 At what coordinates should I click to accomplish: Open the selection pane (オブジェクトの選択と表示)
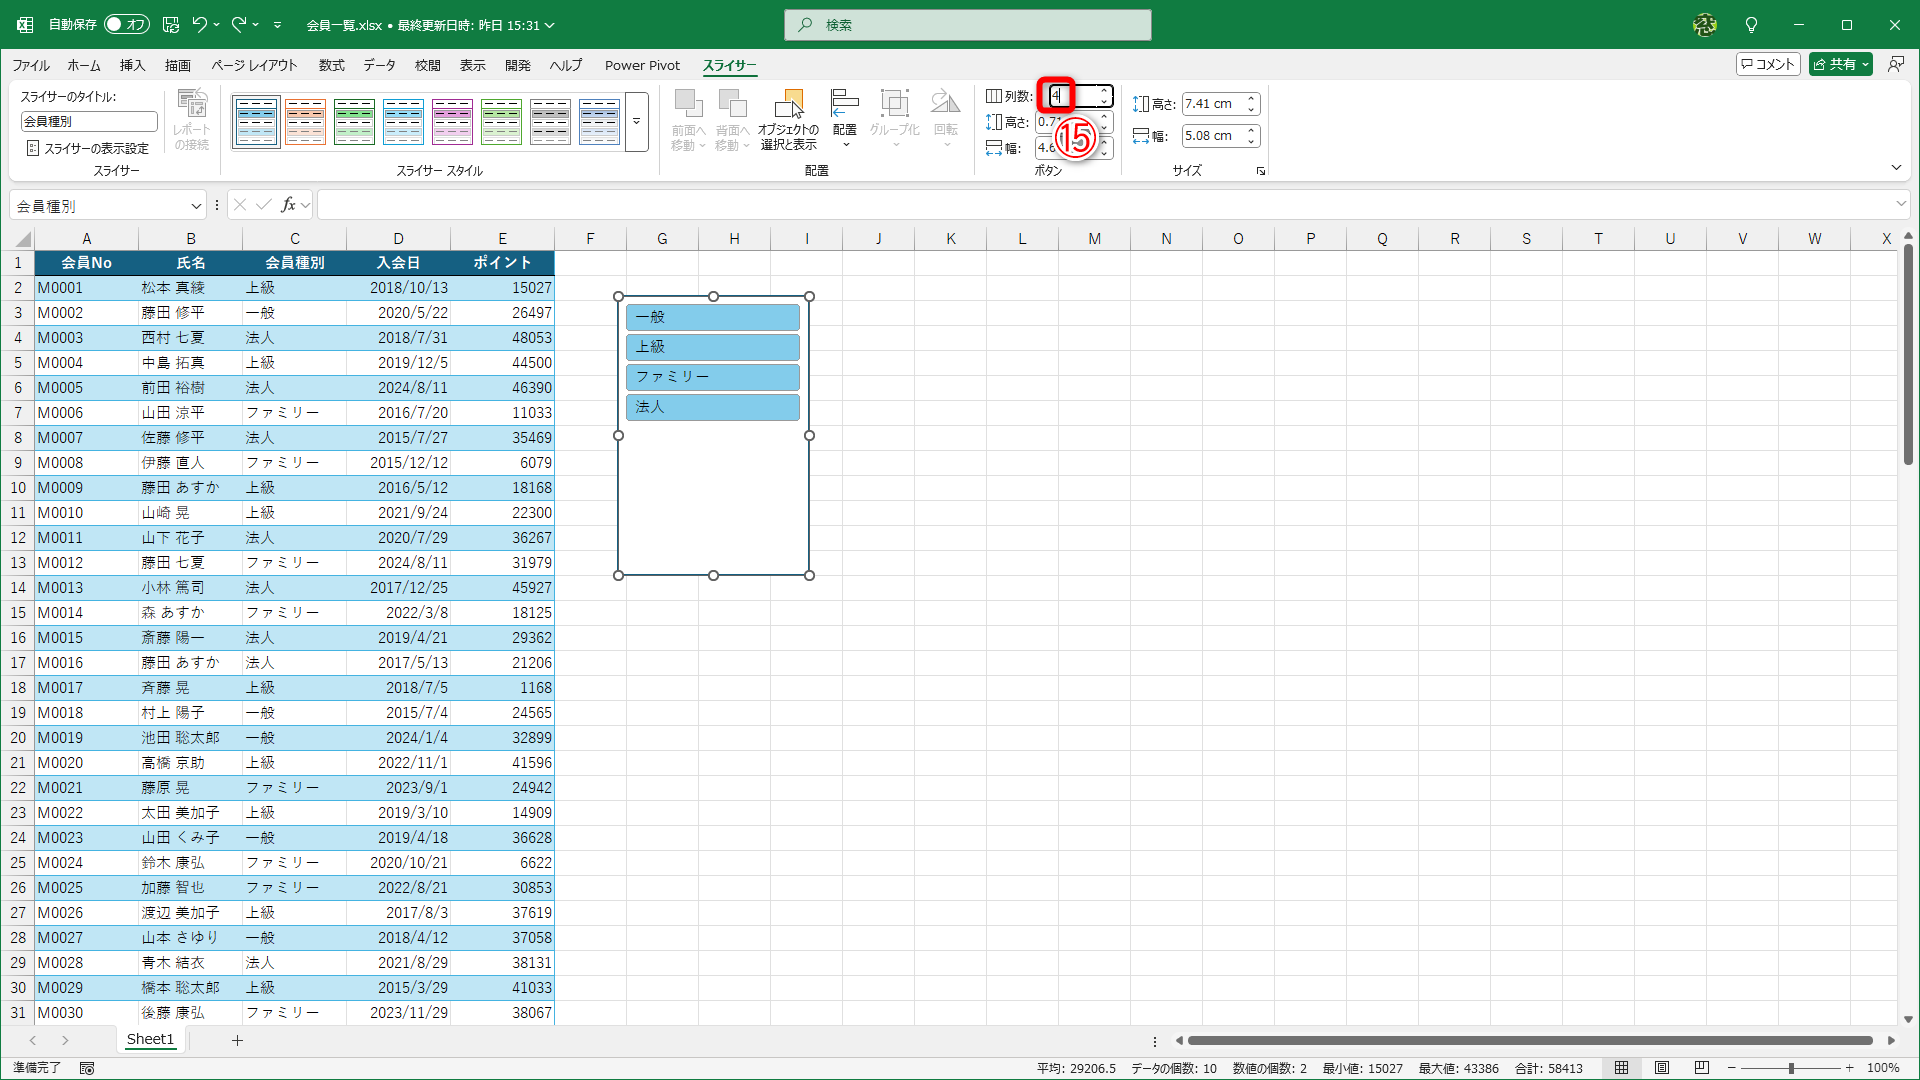click(788, 119)
